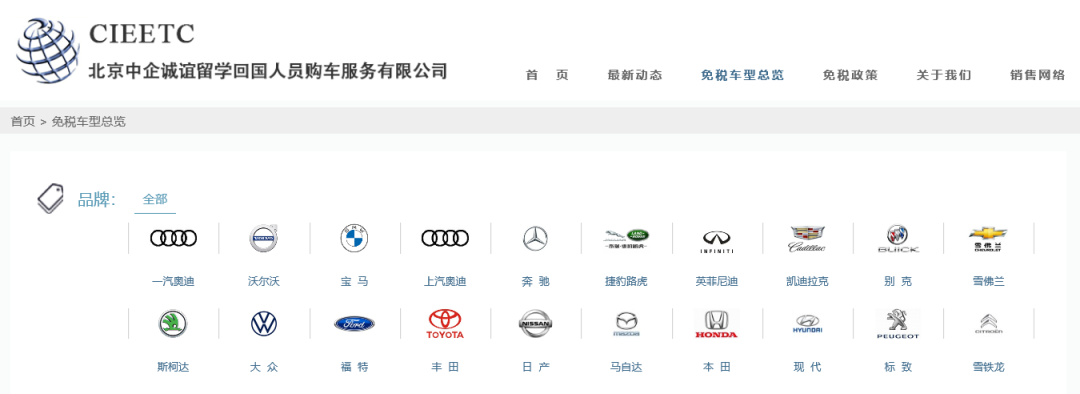Click the Volvo brand logo

(x=264, y=238)
